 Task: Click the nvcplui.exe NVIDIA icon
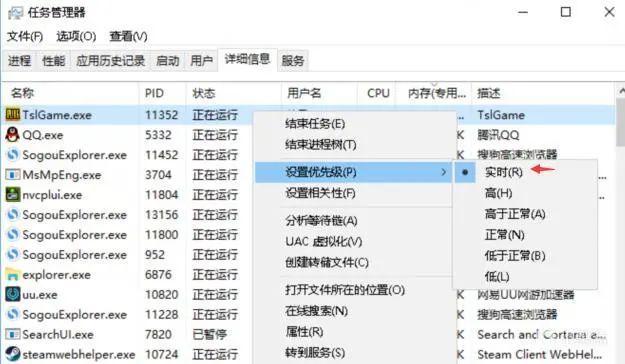12,195
